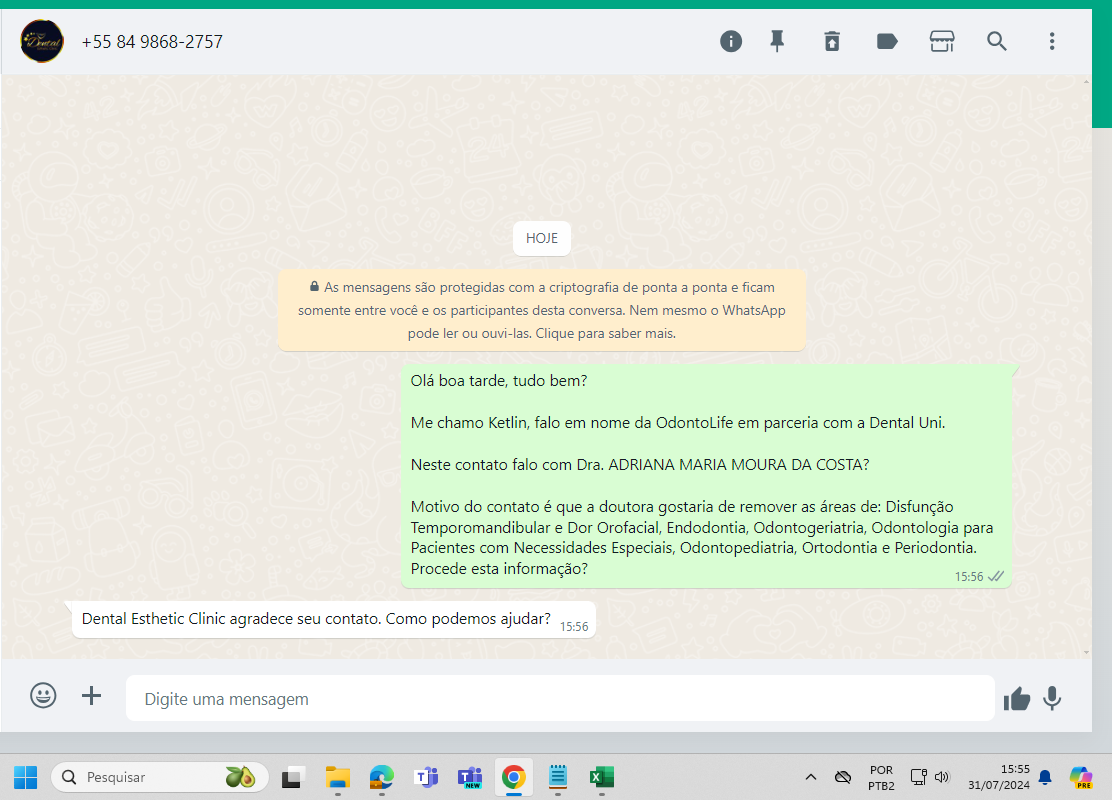
Task: Open the volume speaker tray icon
Action: (942, 777)
